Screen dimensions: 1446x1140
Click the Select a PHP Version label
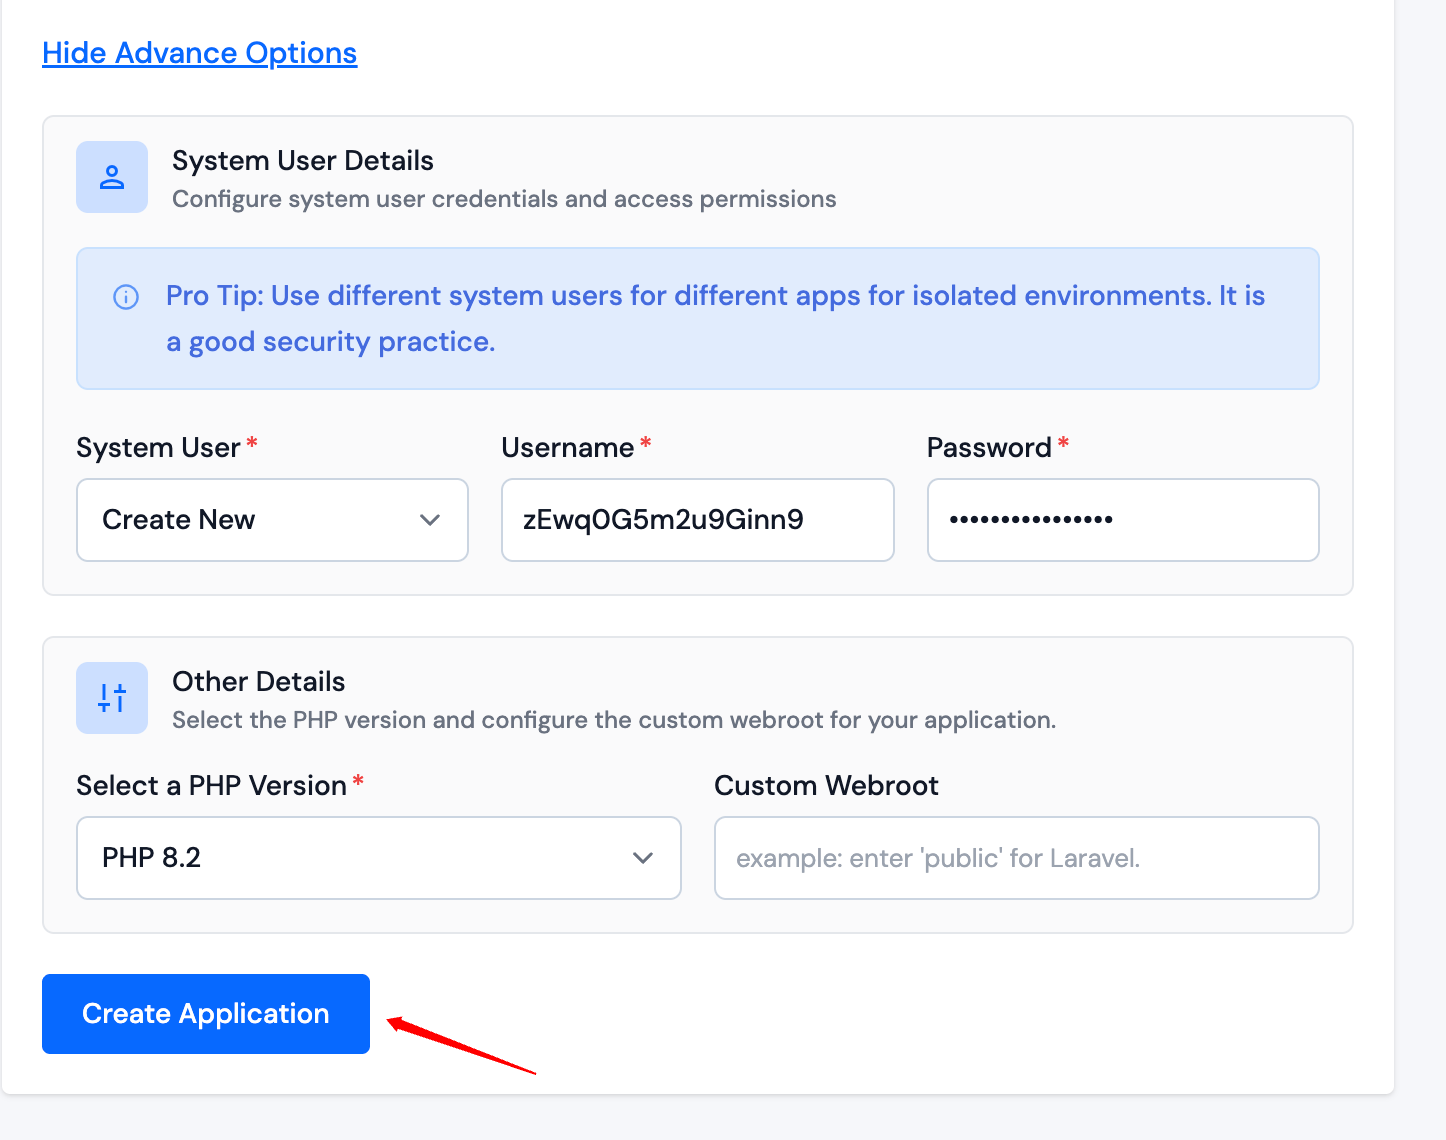pyautogui.click(x=210, y=785)
